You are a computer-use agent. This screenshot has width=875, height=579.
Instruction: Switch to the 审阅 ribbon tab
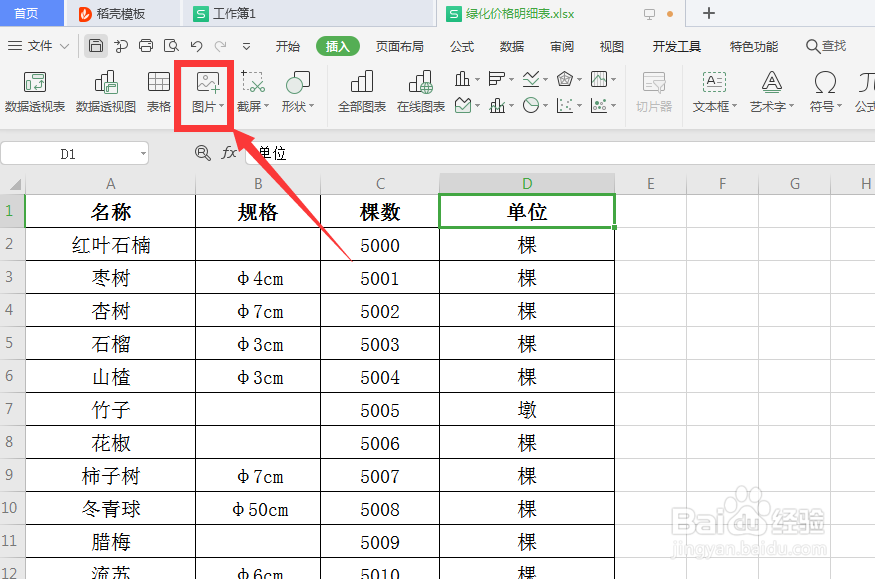(x=562, y=46)
